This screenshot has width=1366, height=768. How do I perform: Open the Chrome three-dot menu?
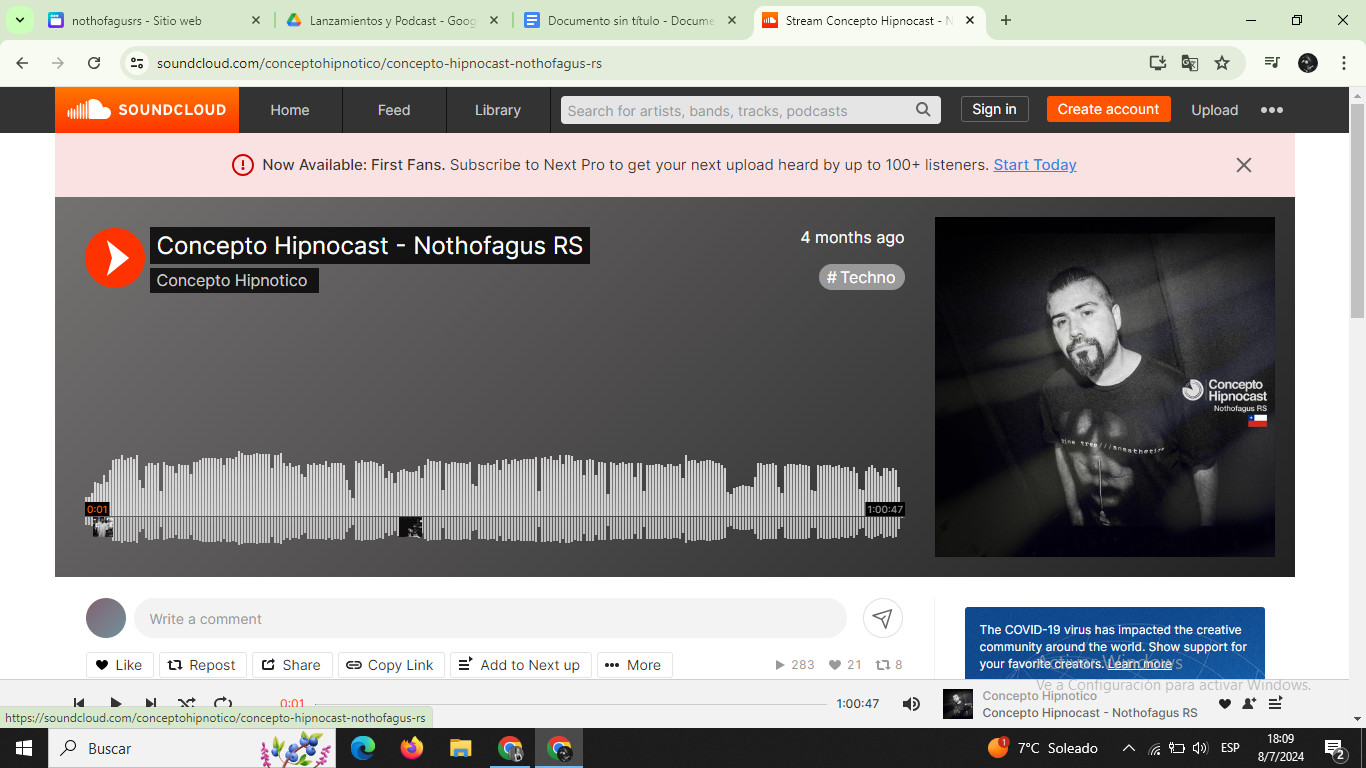click(1343, 63)
